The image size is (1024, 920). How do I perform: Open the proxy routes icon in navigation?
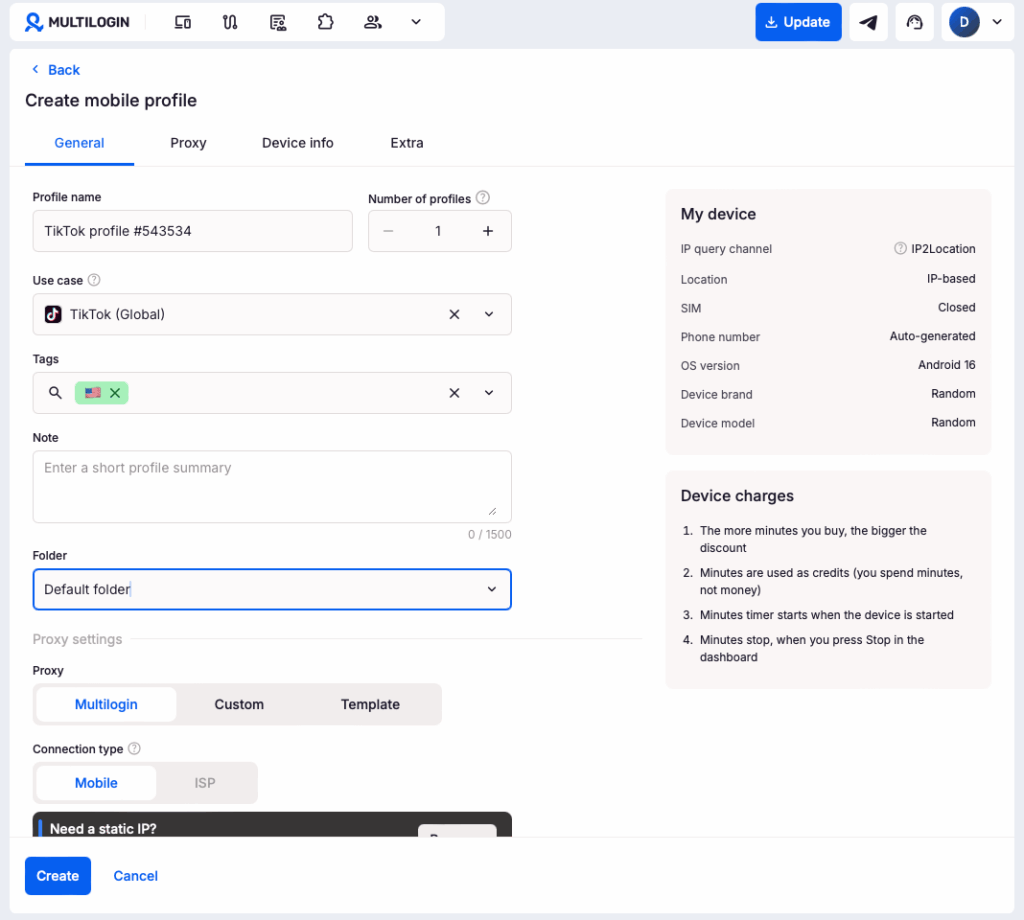pos(230,22)
